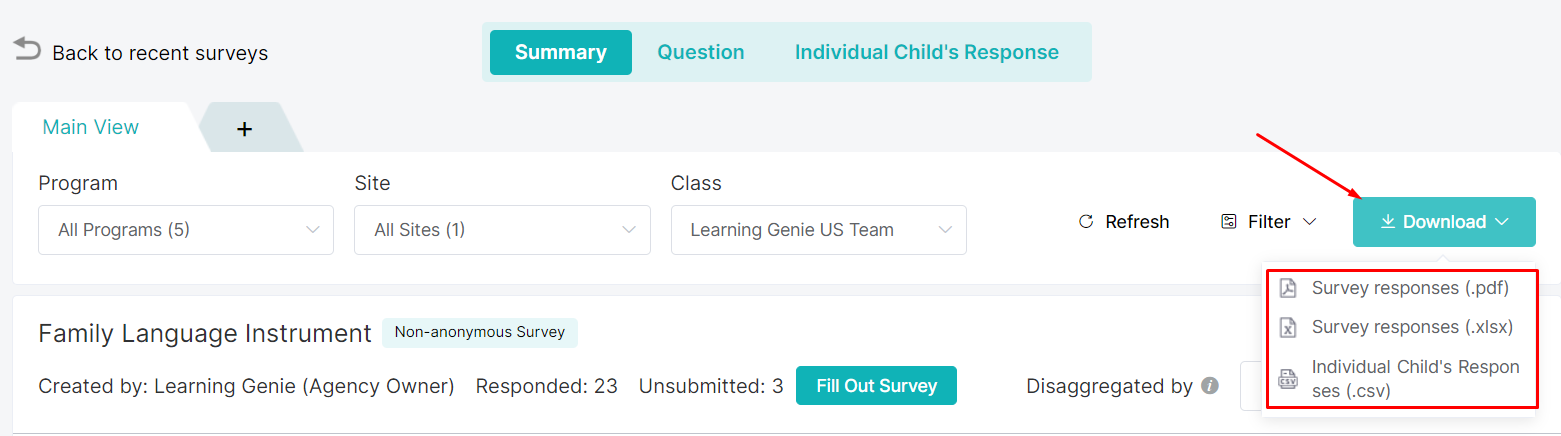Click the Disaggregated by info icon
The height and width of the screenshot is (436, 1561).
point(1210,386)
